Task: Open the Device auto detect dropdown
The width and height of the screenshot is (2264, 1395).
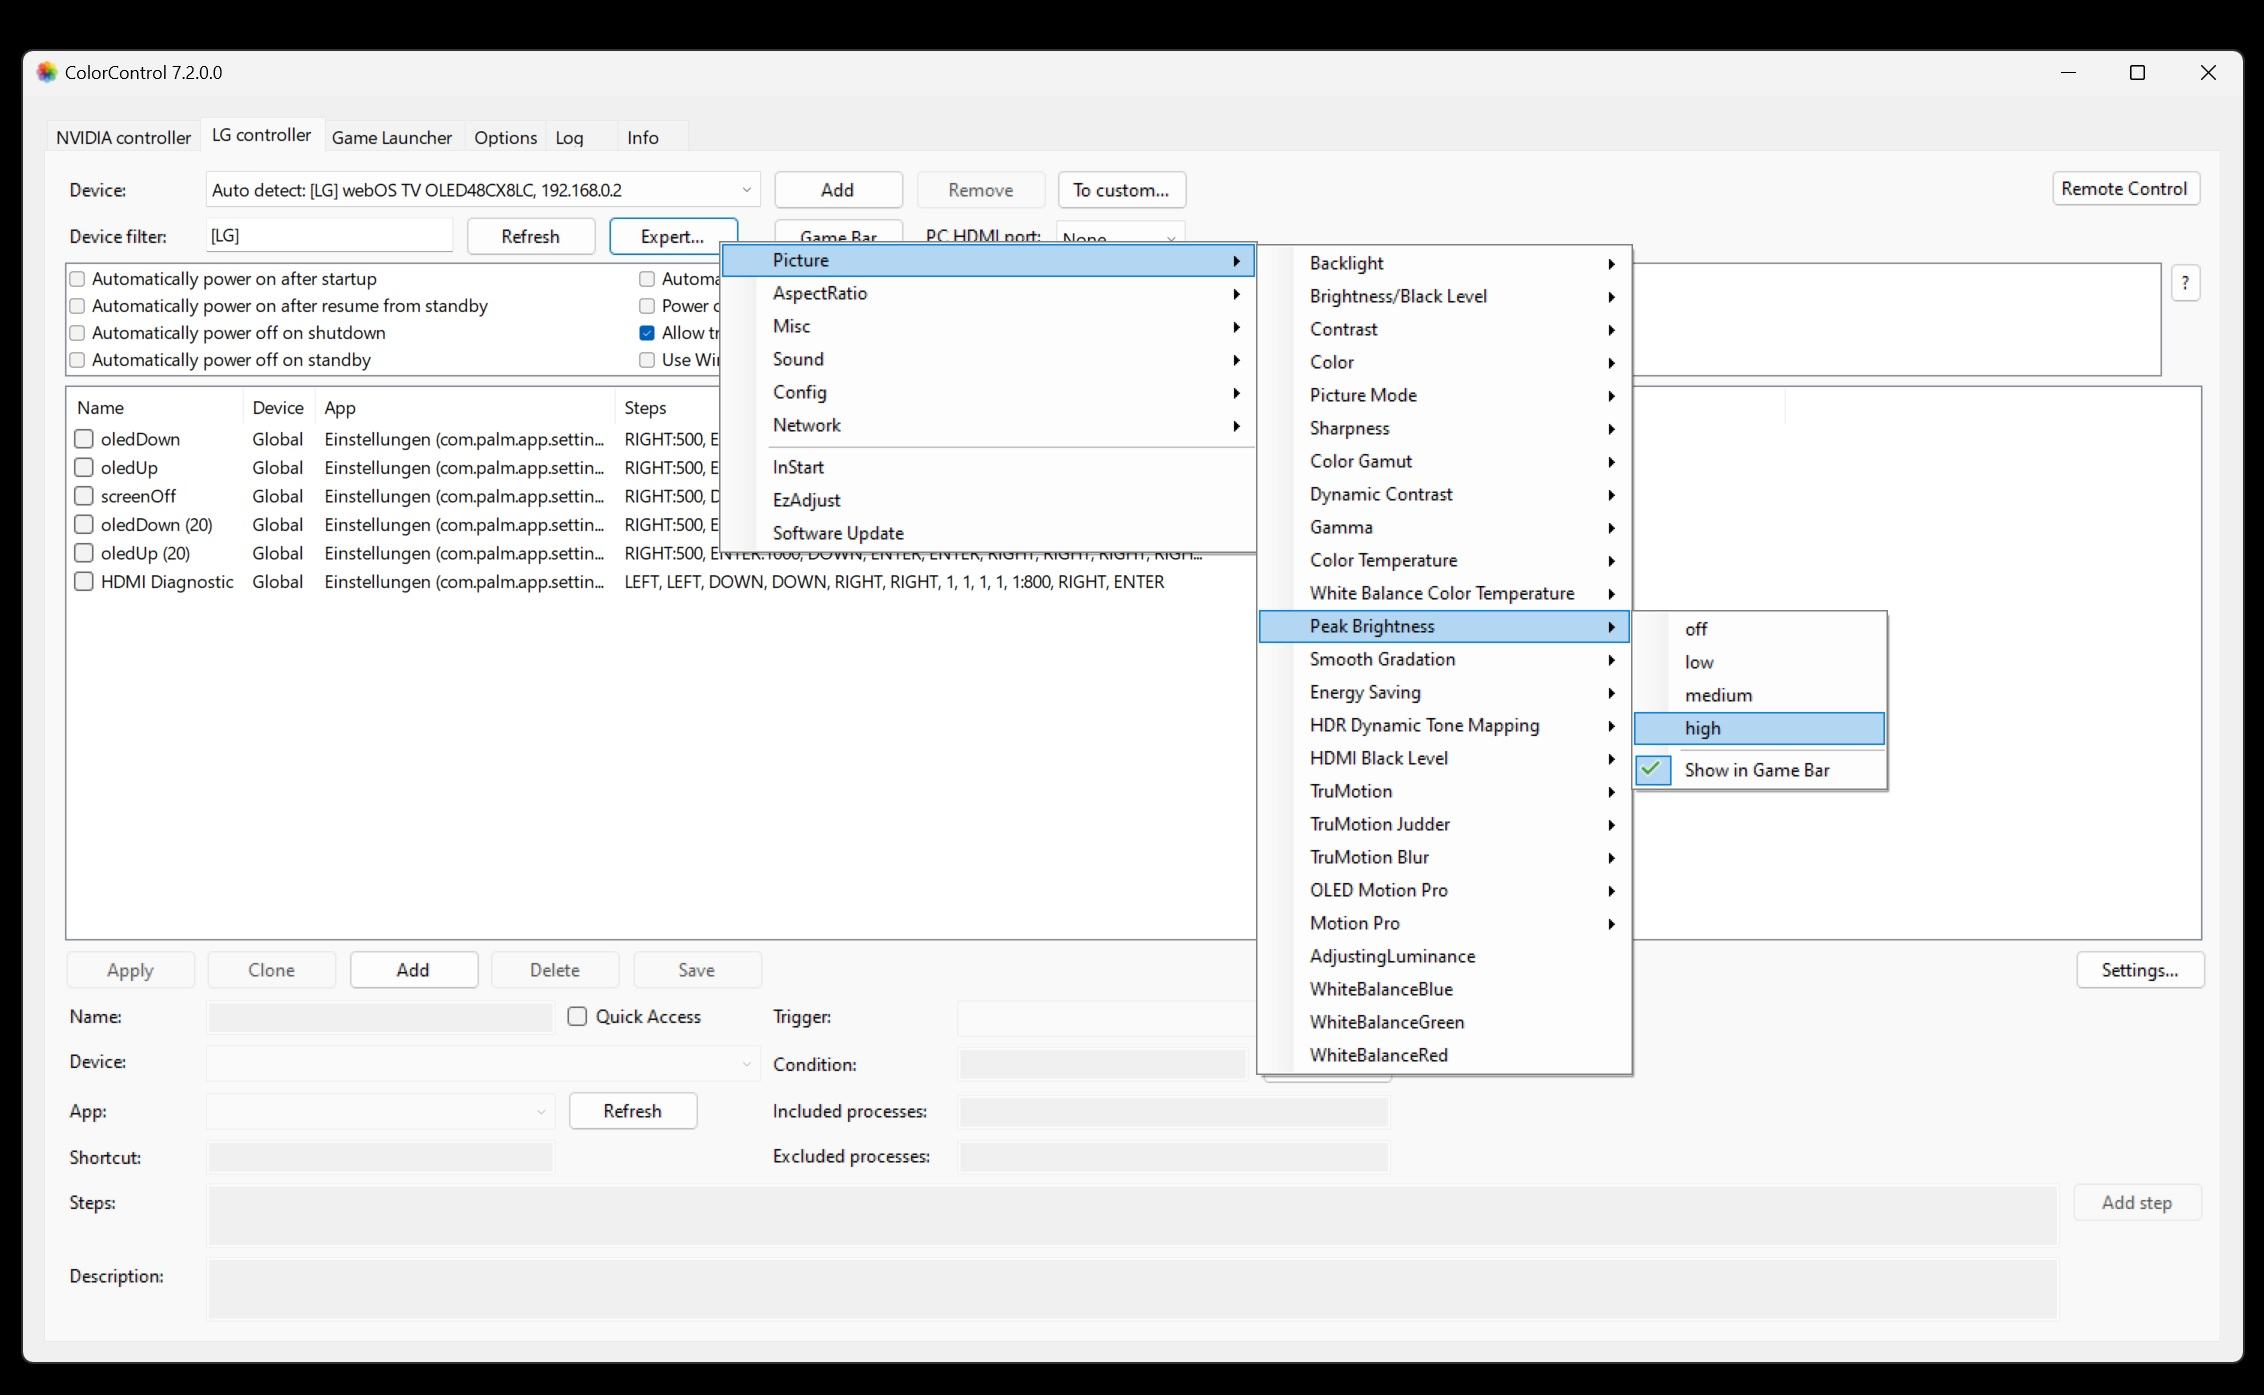Action: [483, 190]
